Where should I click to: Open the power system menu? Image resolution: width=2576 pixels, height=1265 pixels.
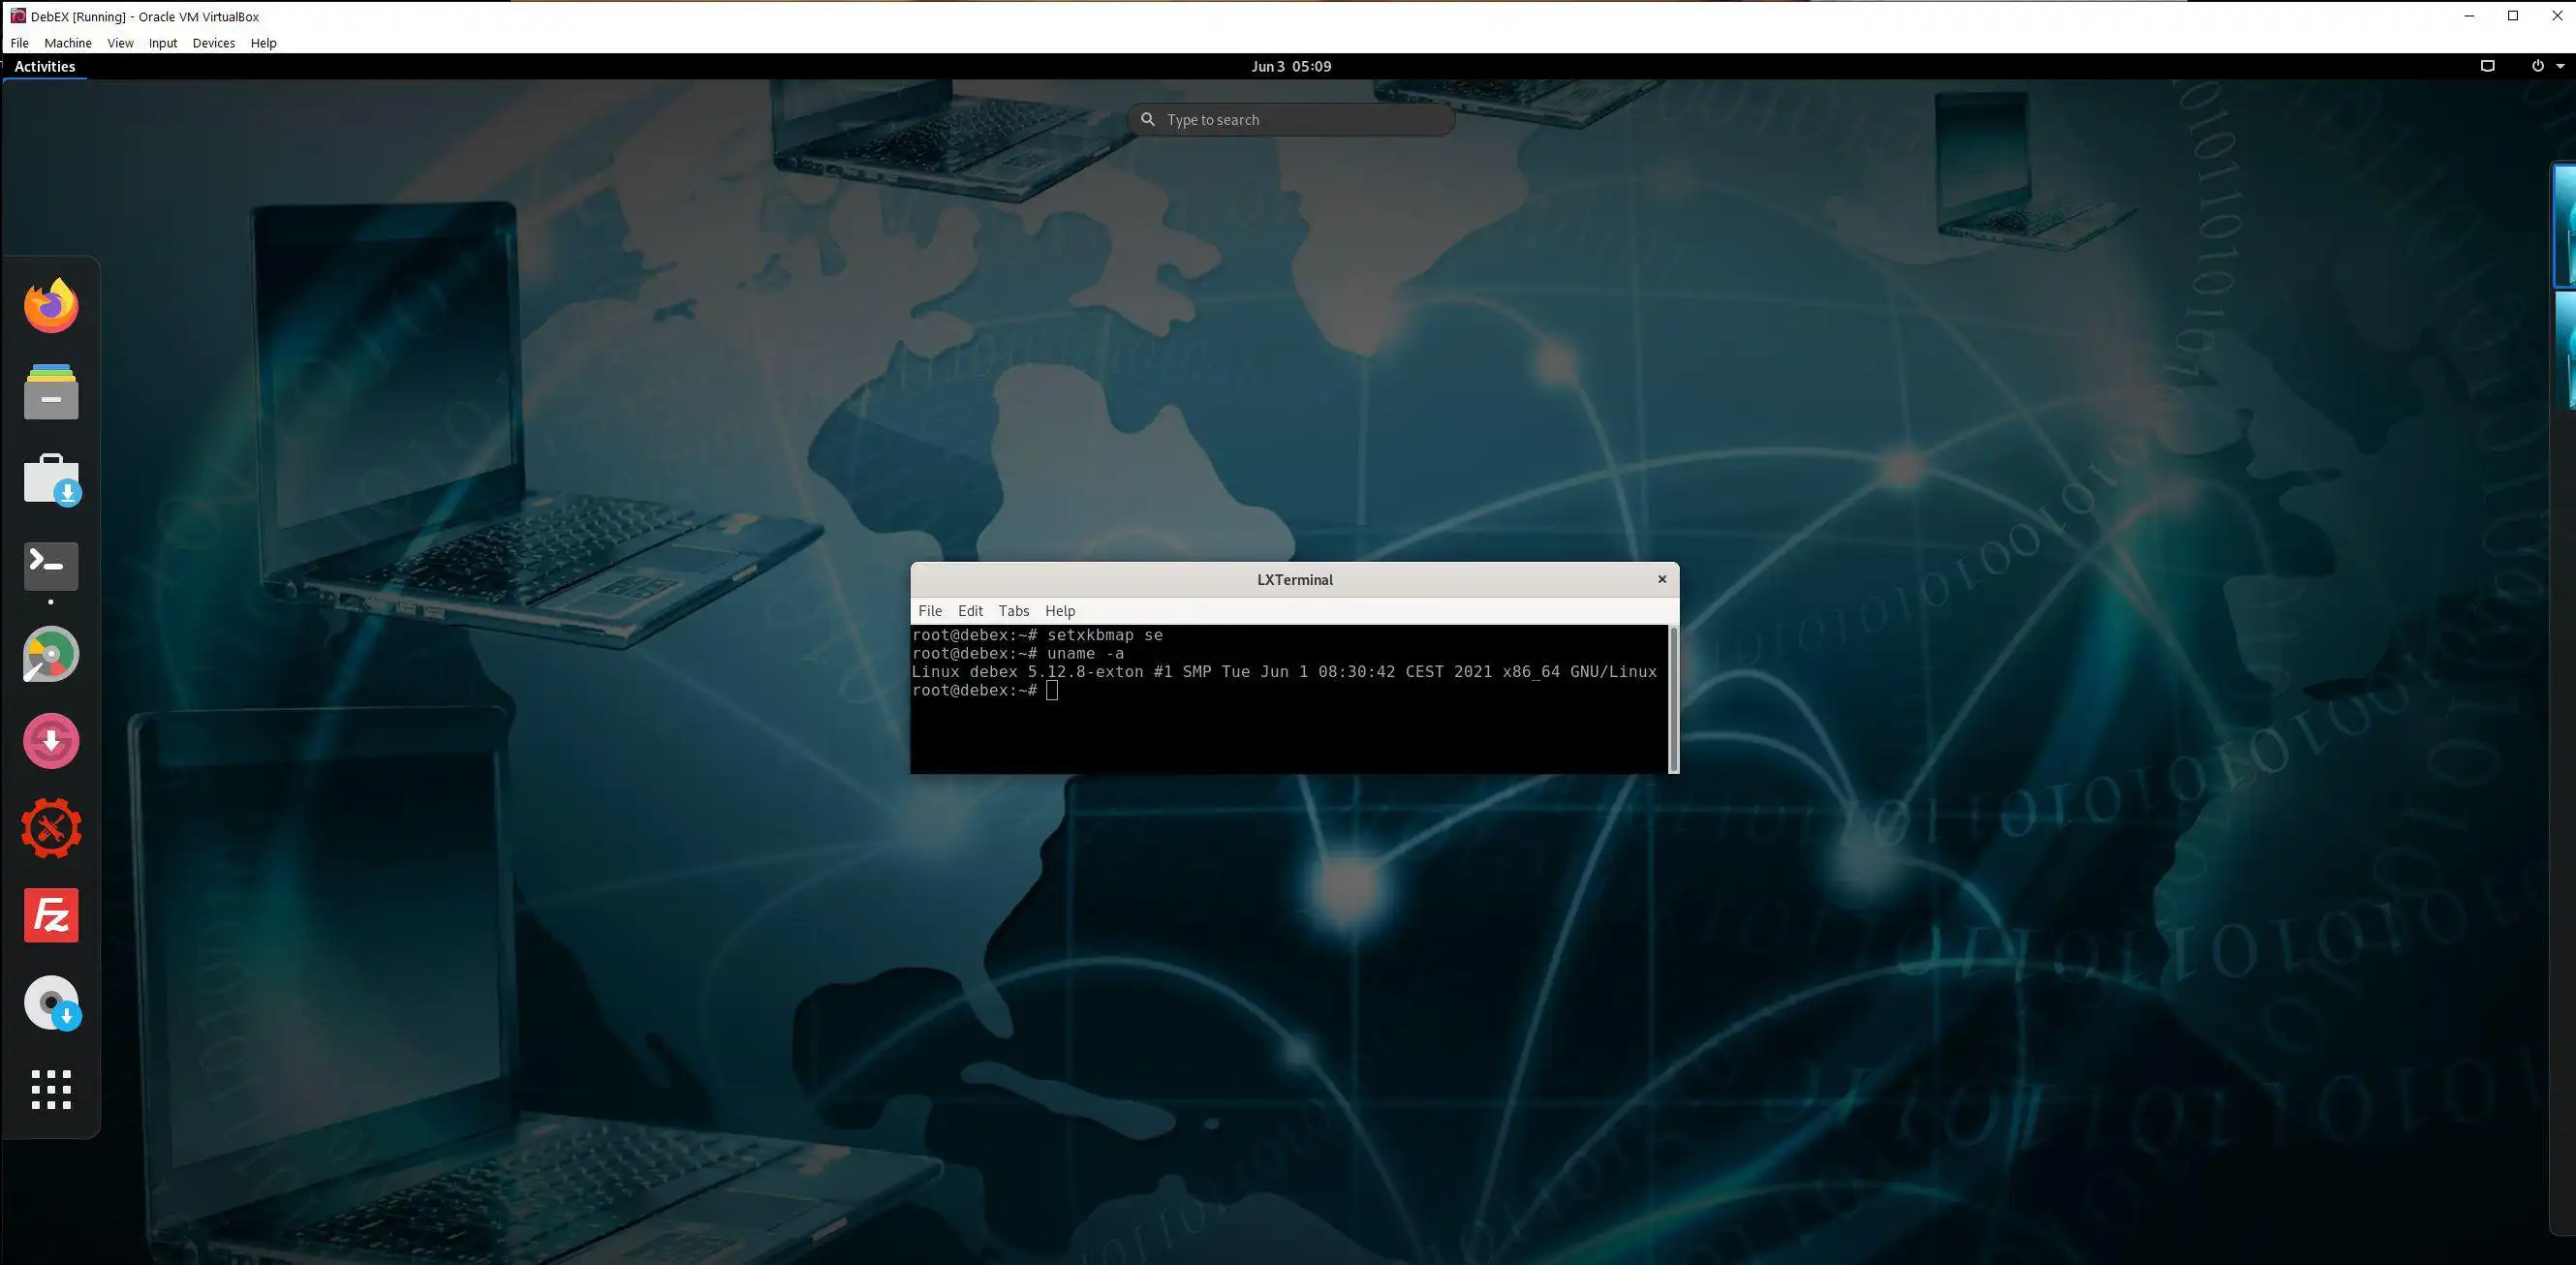pyautogui.click(x=2546, y=66)
